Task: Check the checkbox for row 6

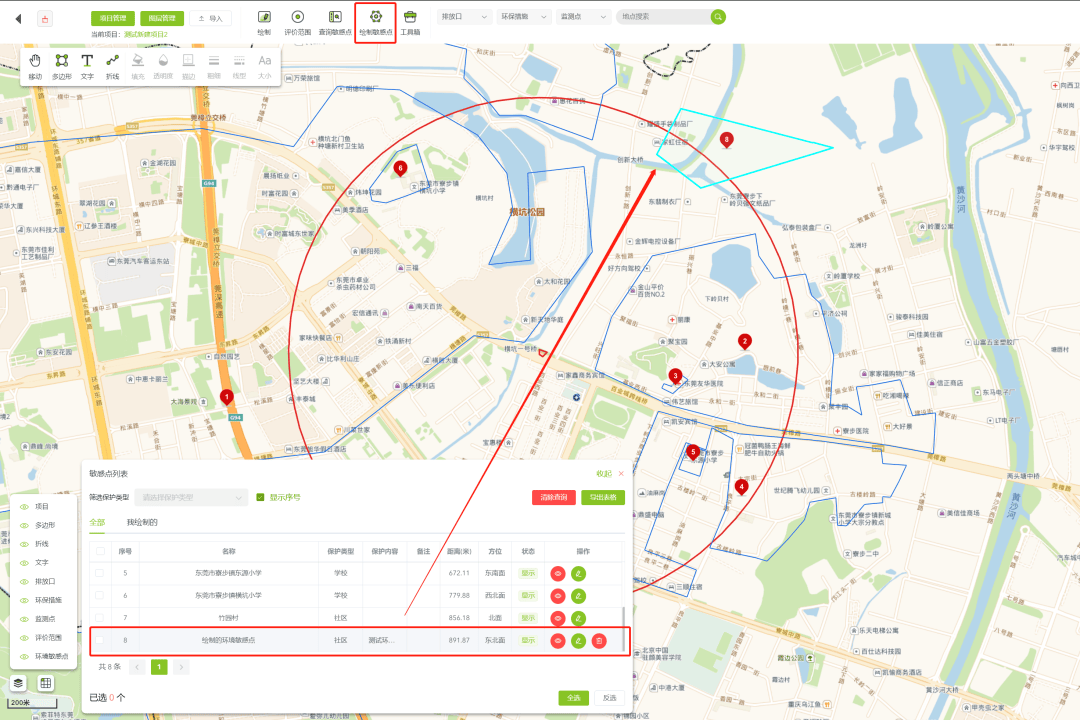Action: pyautogui.click(x=99, y=595)
